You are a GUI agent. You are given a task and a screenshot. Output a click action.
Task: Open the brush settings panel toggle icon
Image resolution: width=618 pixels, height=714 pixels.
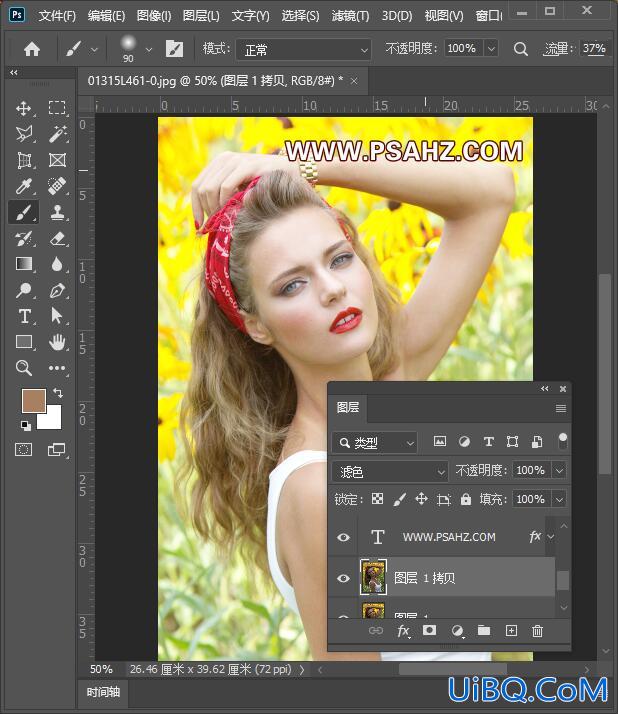174,49
